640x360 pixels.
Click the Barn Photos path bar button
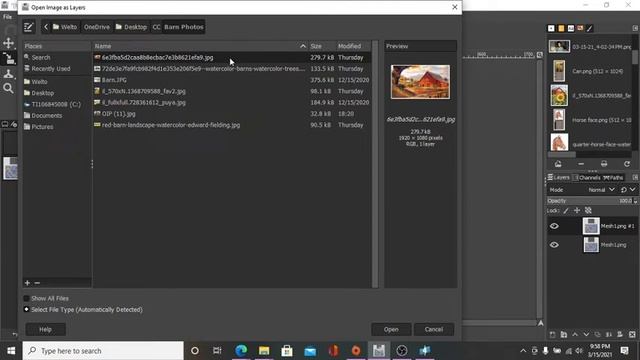pyautogui.click(x=184, y=27)
